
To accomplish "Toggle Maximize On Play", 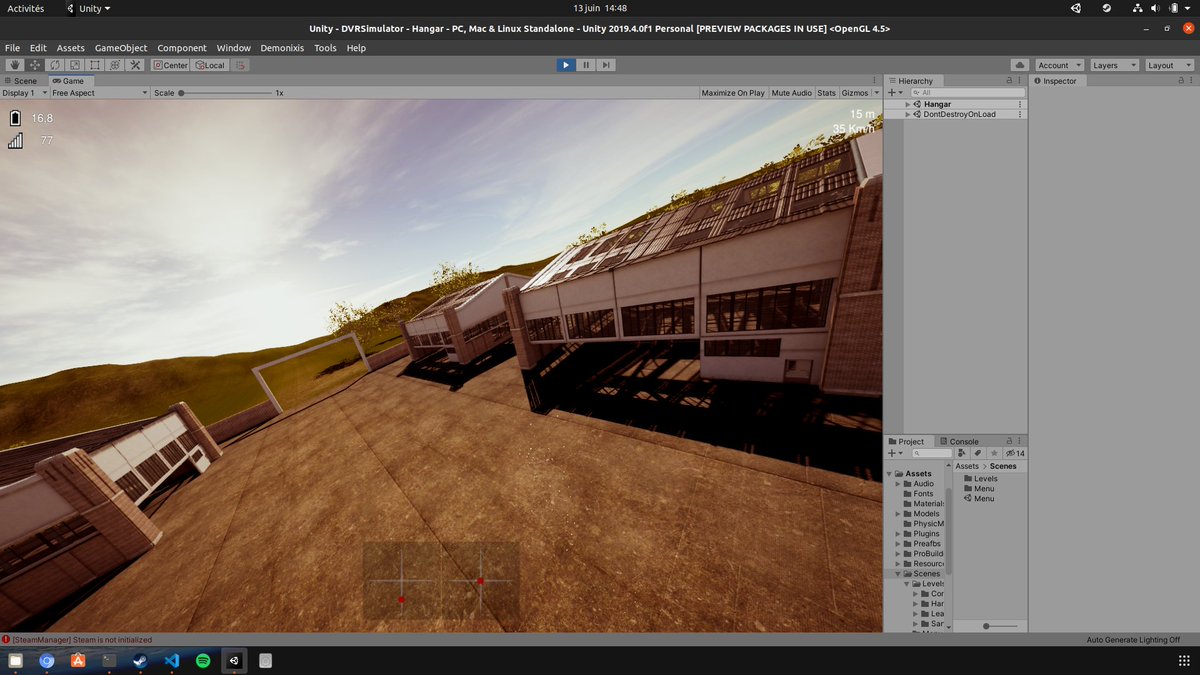I will pyautogui.click(x=733, y=93).
